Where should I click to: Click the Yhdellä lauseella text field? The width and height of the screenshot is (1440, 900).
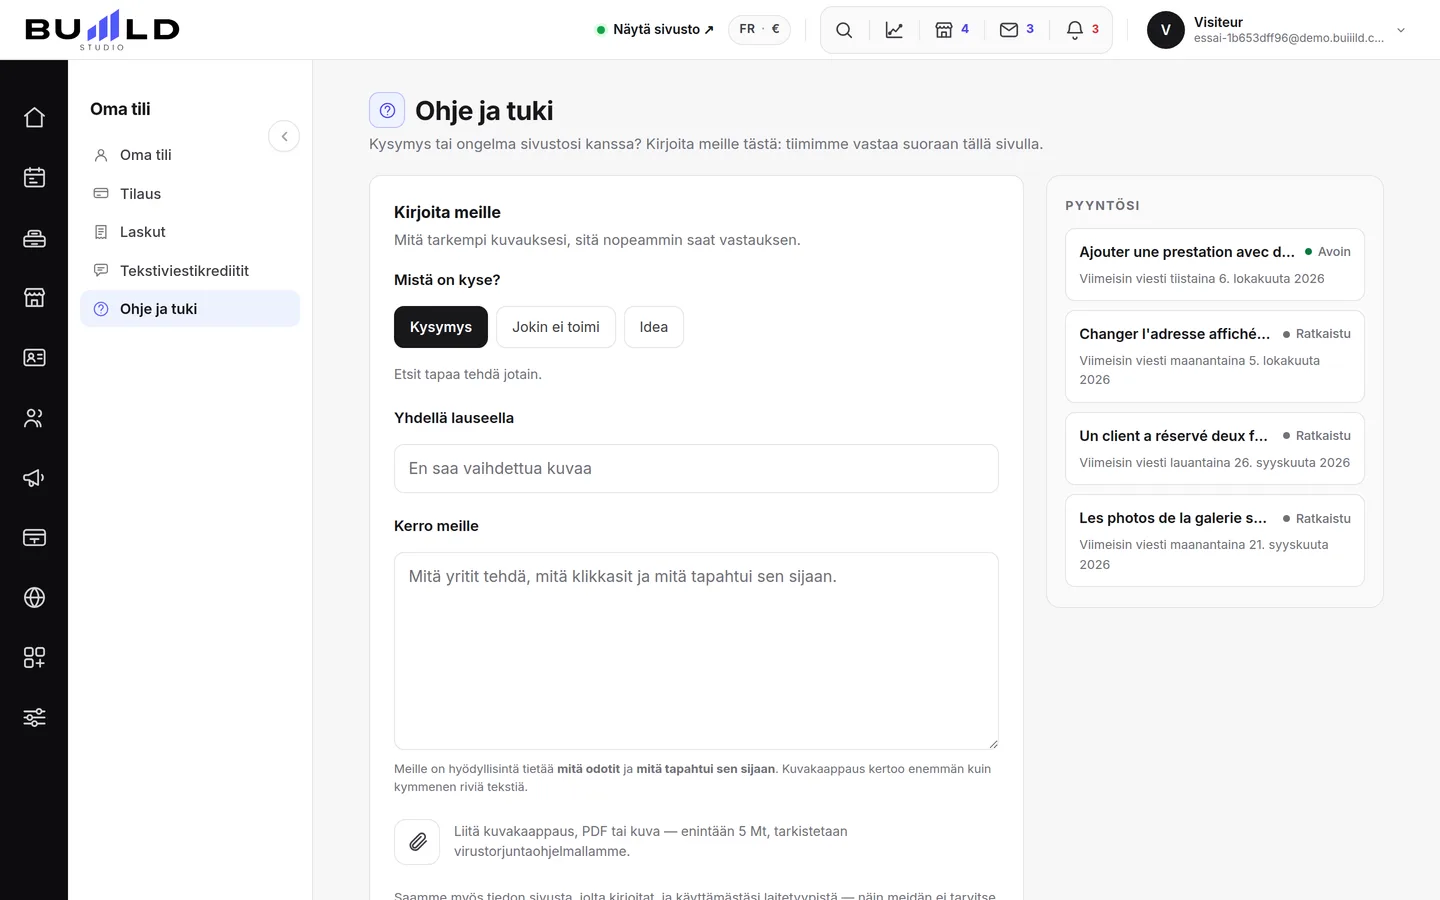tap(696, 469)
